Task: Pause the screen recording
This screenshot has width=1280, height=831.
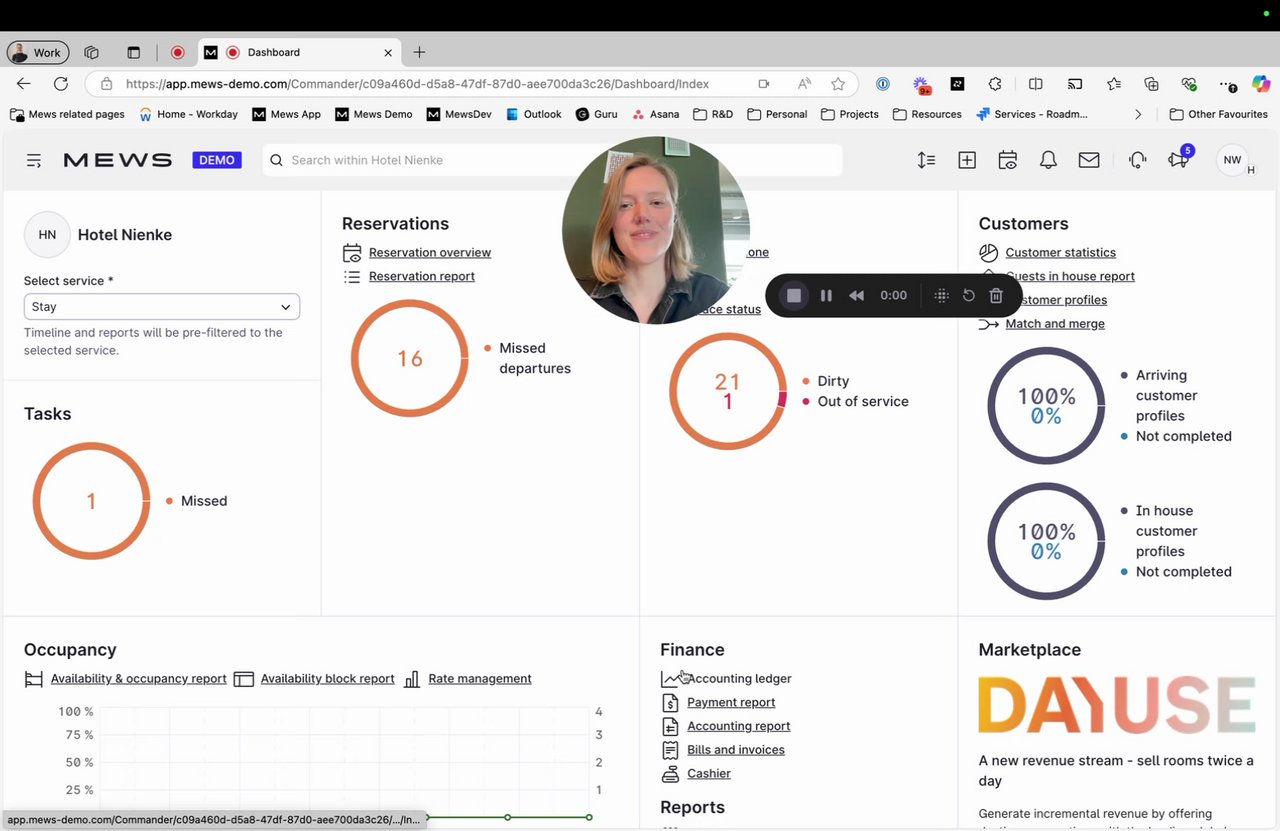Action: tap(826, 296)
